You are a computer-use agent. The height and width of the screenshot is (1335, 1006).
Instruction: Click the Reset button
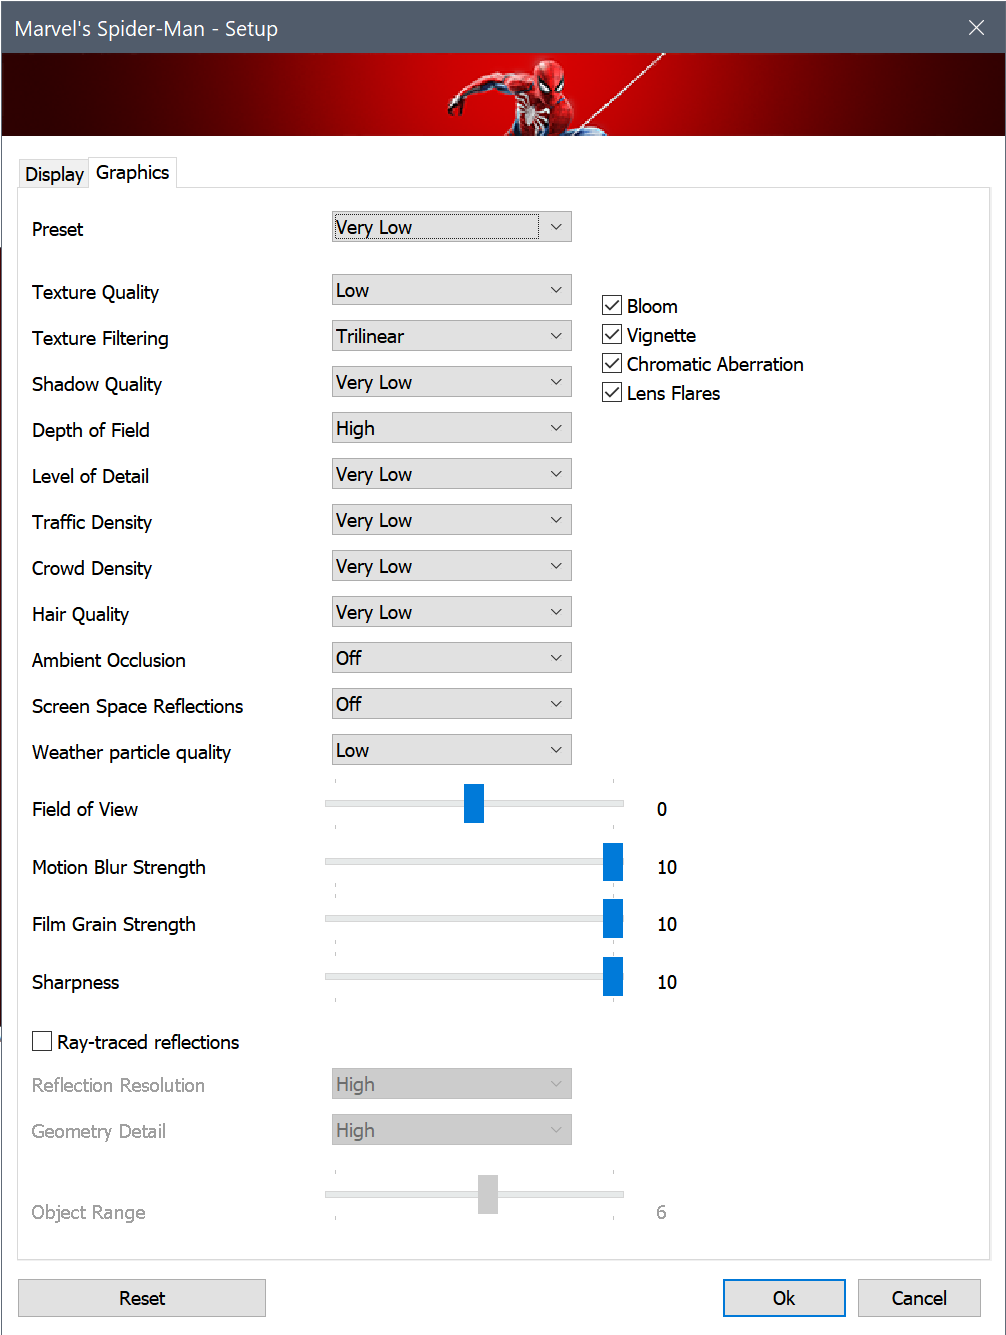click(142, 1298)
